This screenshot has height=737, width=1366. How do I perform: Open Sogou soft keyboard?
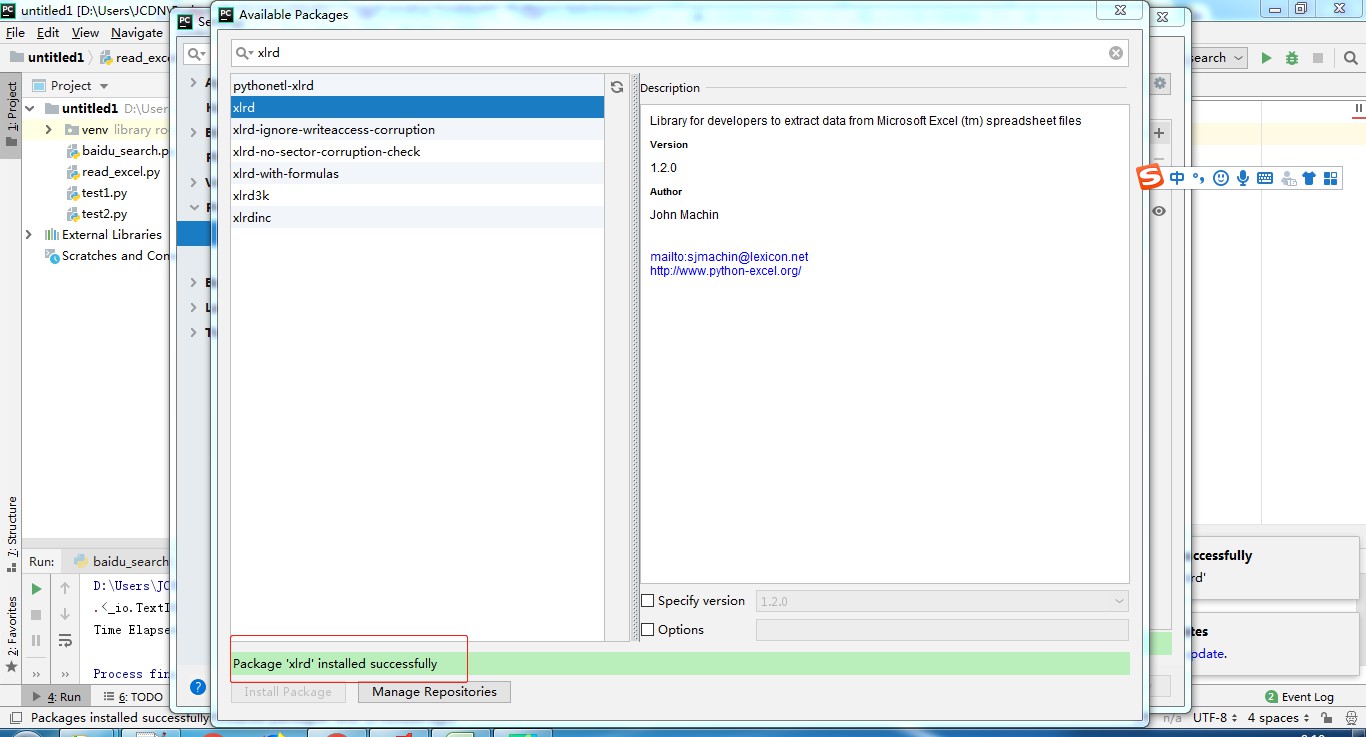pyautogui.click(x=1265, y=178)
